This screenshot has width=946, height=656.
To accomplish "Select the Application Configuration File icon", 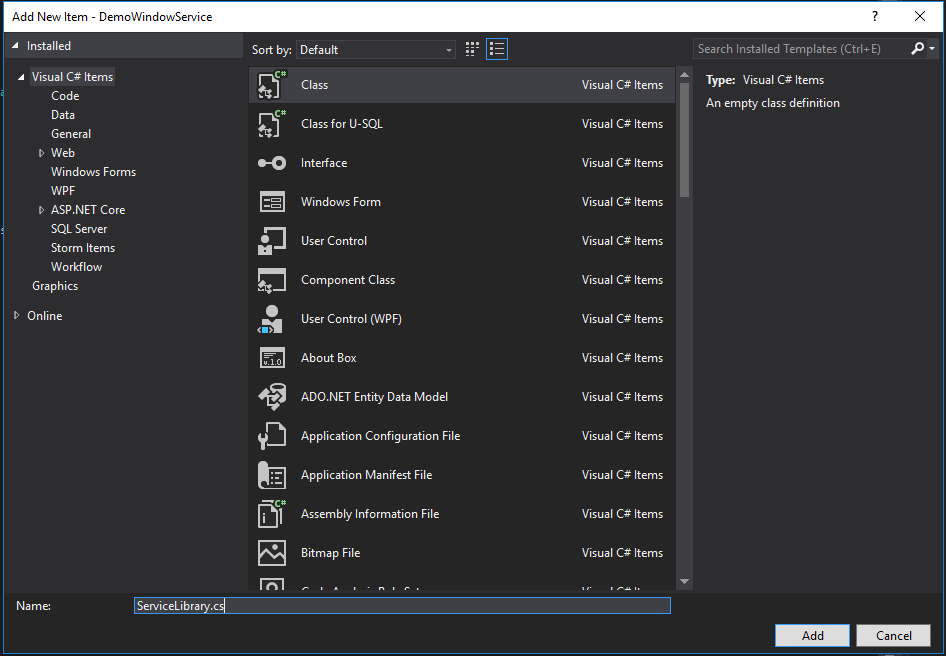I will pyautogui.click(x=272, y=435).
